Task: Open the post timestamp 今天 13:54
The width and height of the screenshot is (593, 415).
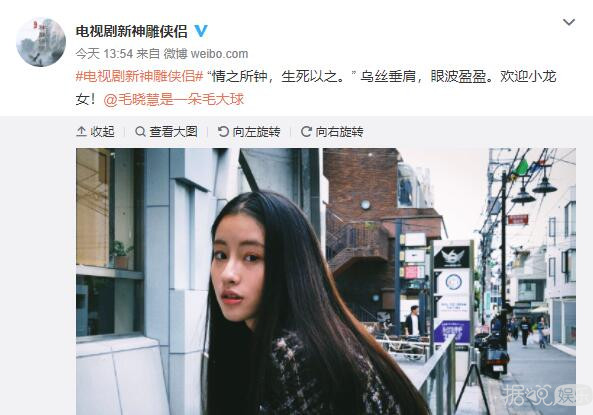Action: coord(104,54)
